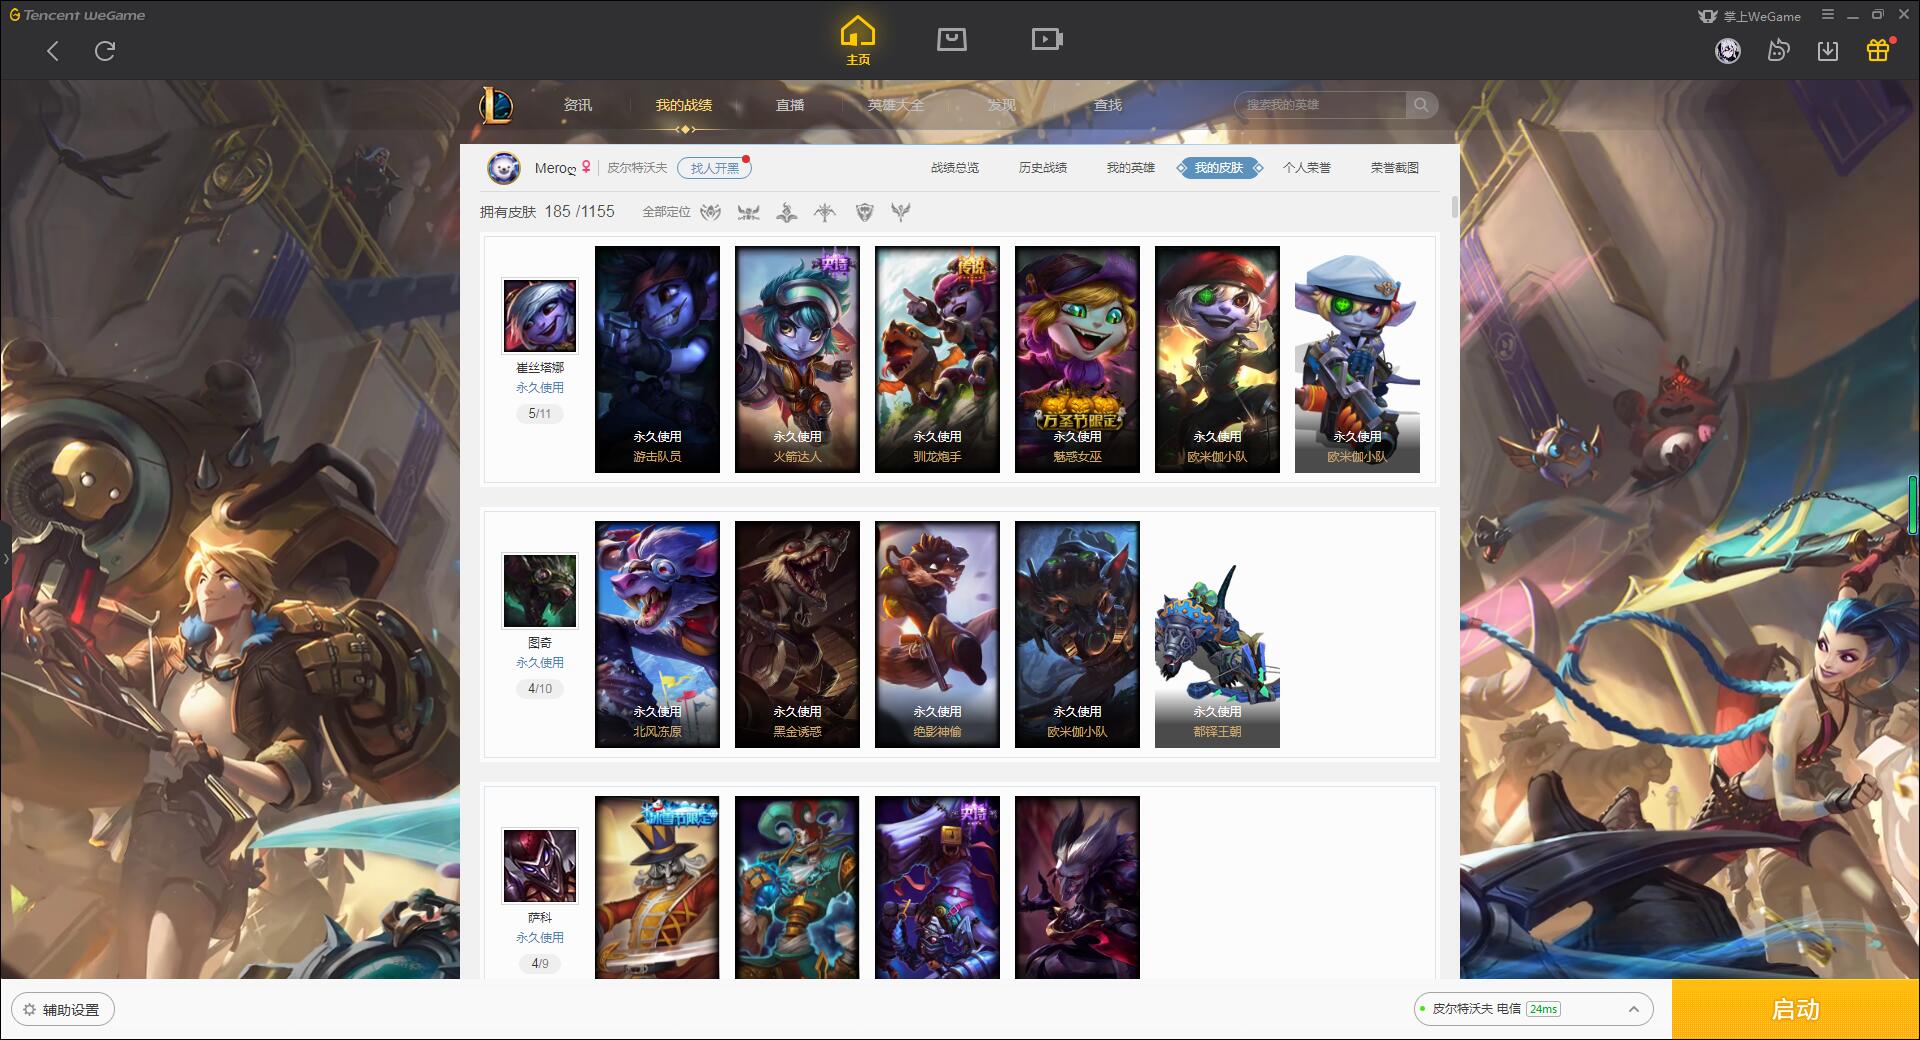Screen dimensions: 1920x1040
Task: Open the 发现 tab
Action: click(1002, 105)
